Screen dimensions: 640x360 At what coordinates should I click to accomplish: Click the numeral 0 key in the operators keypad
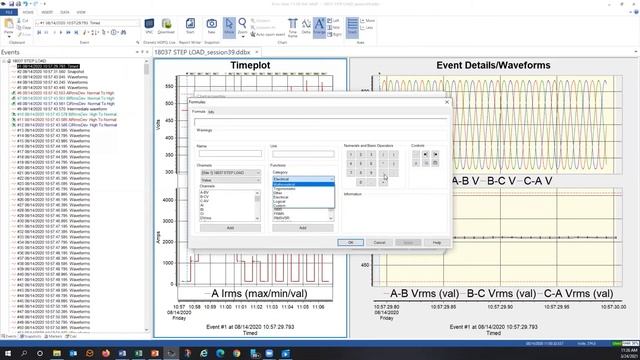pos(360,182)
